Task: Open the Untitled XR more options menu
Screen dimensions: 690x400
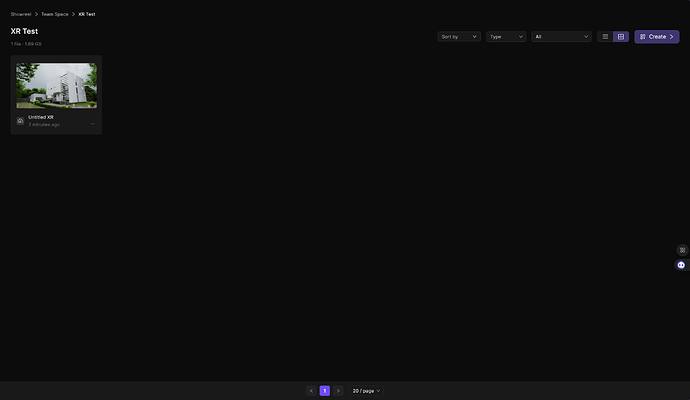Action: [x=93, y=124]
